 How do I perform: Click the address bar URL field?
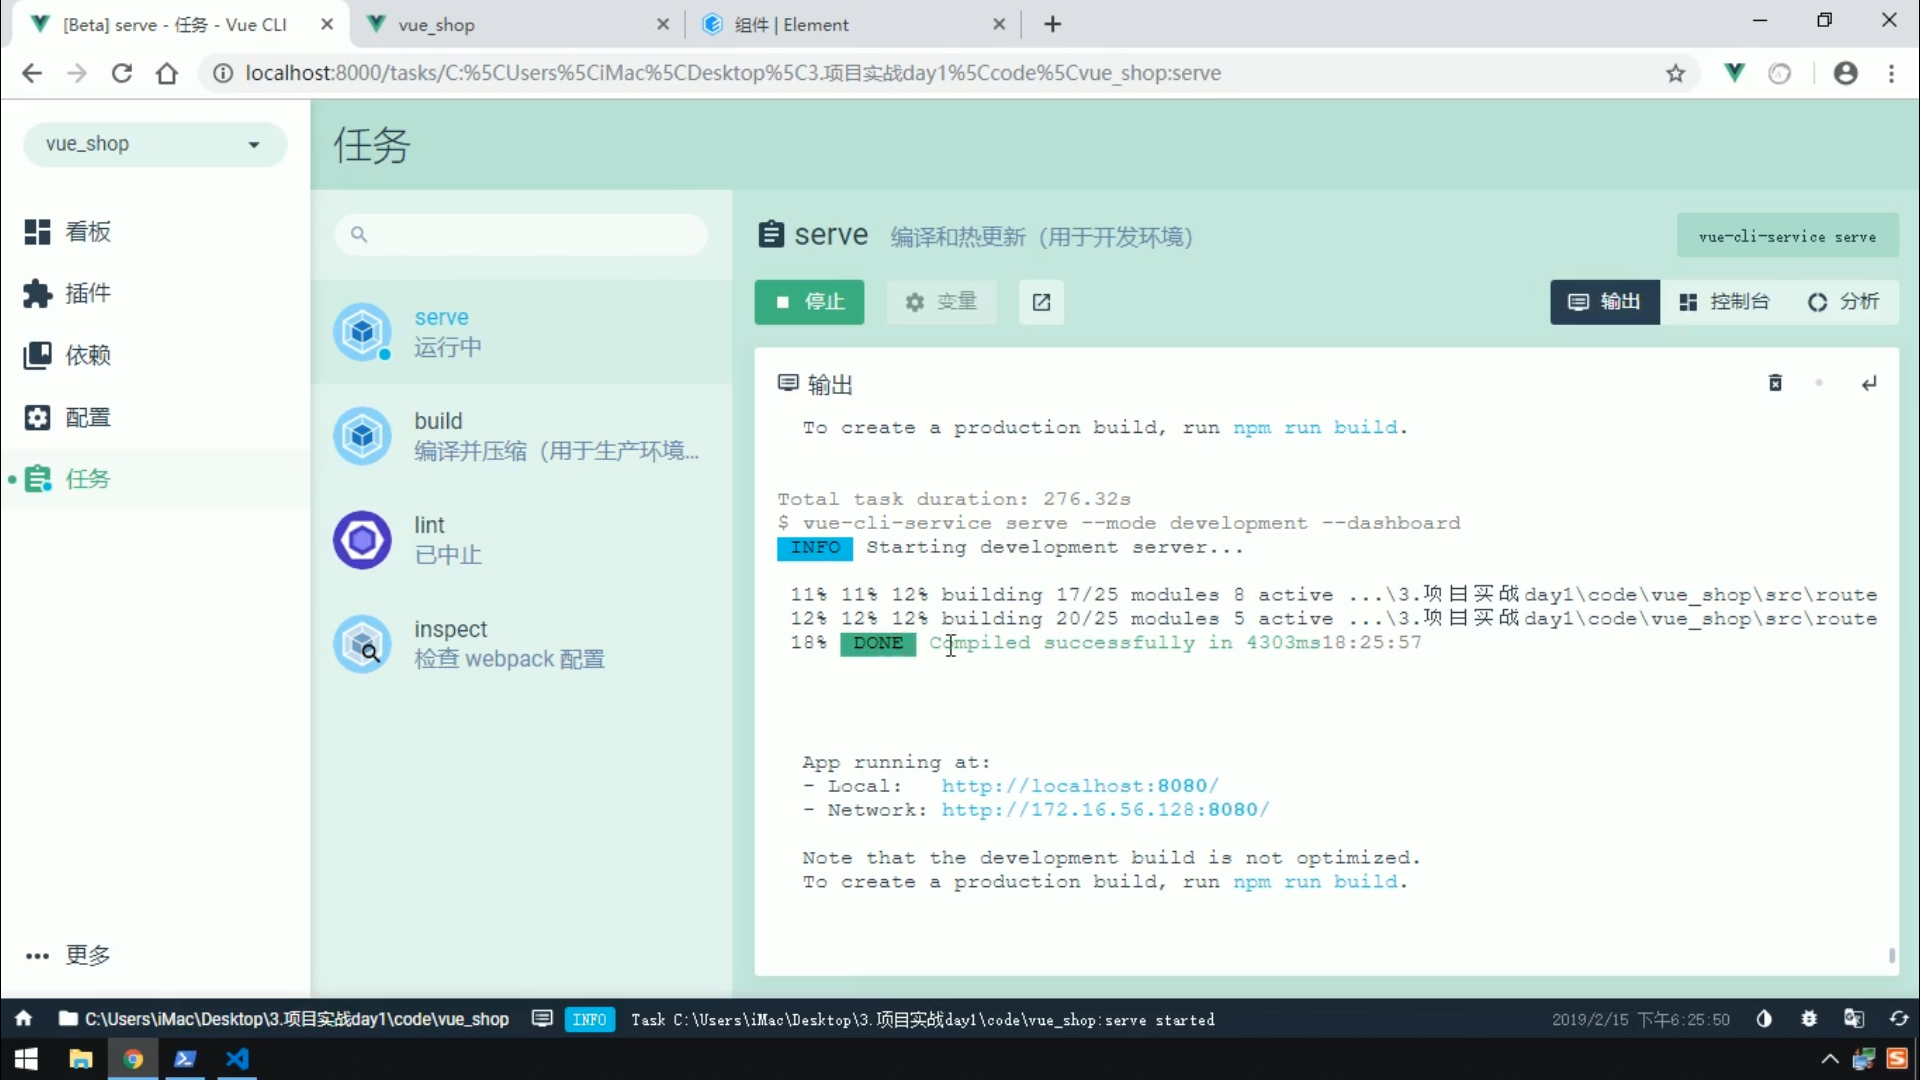click(950, 73)
